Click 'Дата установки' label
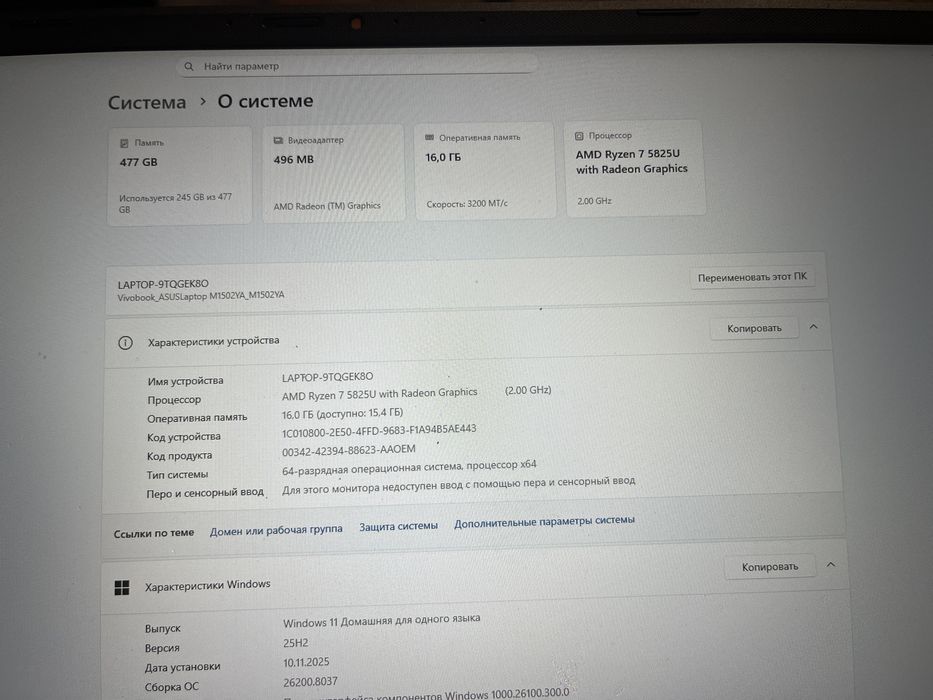 [183, 668]
